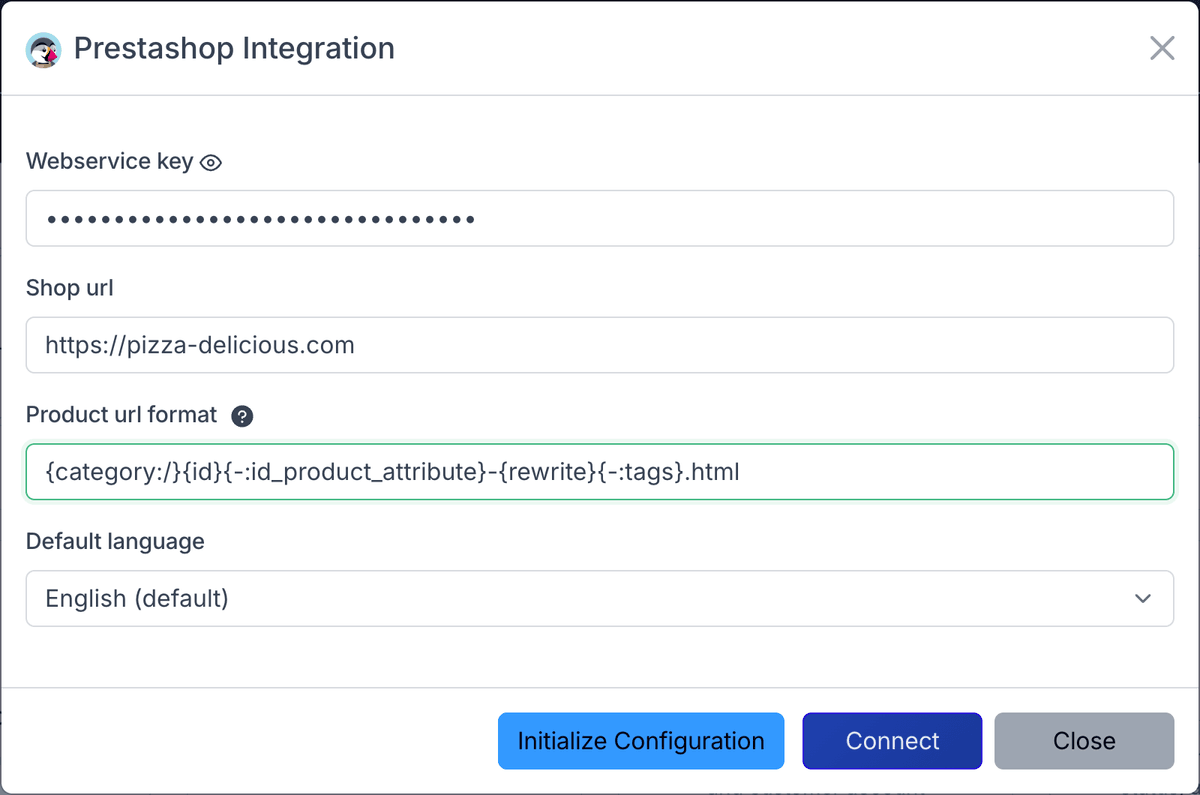The image size is (1200, 795).
Task: Reveal the hidden webservice key characters
Action: point(210,161)
